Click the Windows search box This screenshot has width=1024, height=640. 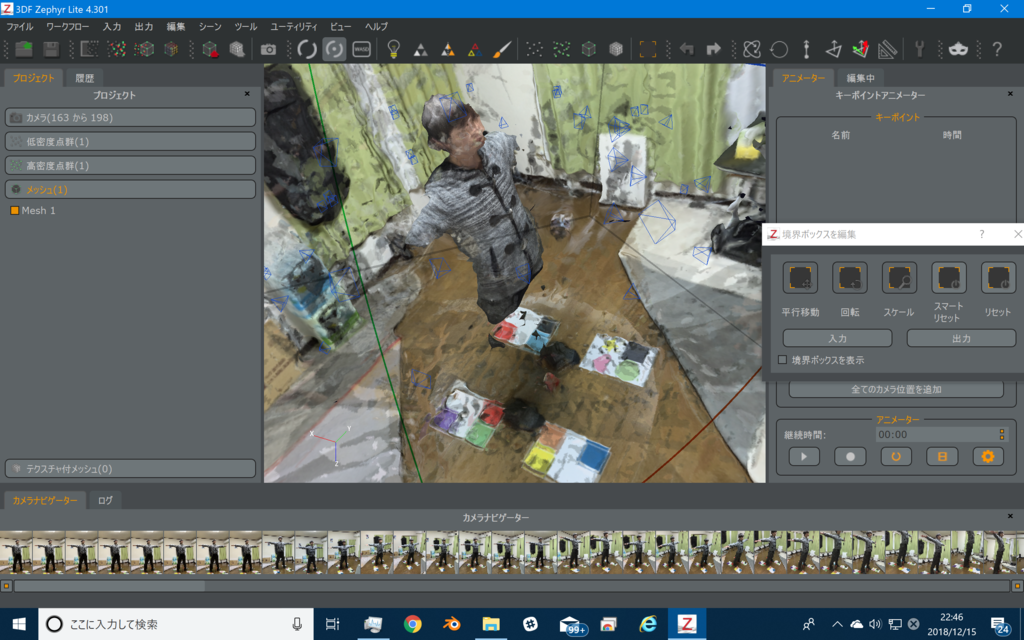tap(176, 624)
